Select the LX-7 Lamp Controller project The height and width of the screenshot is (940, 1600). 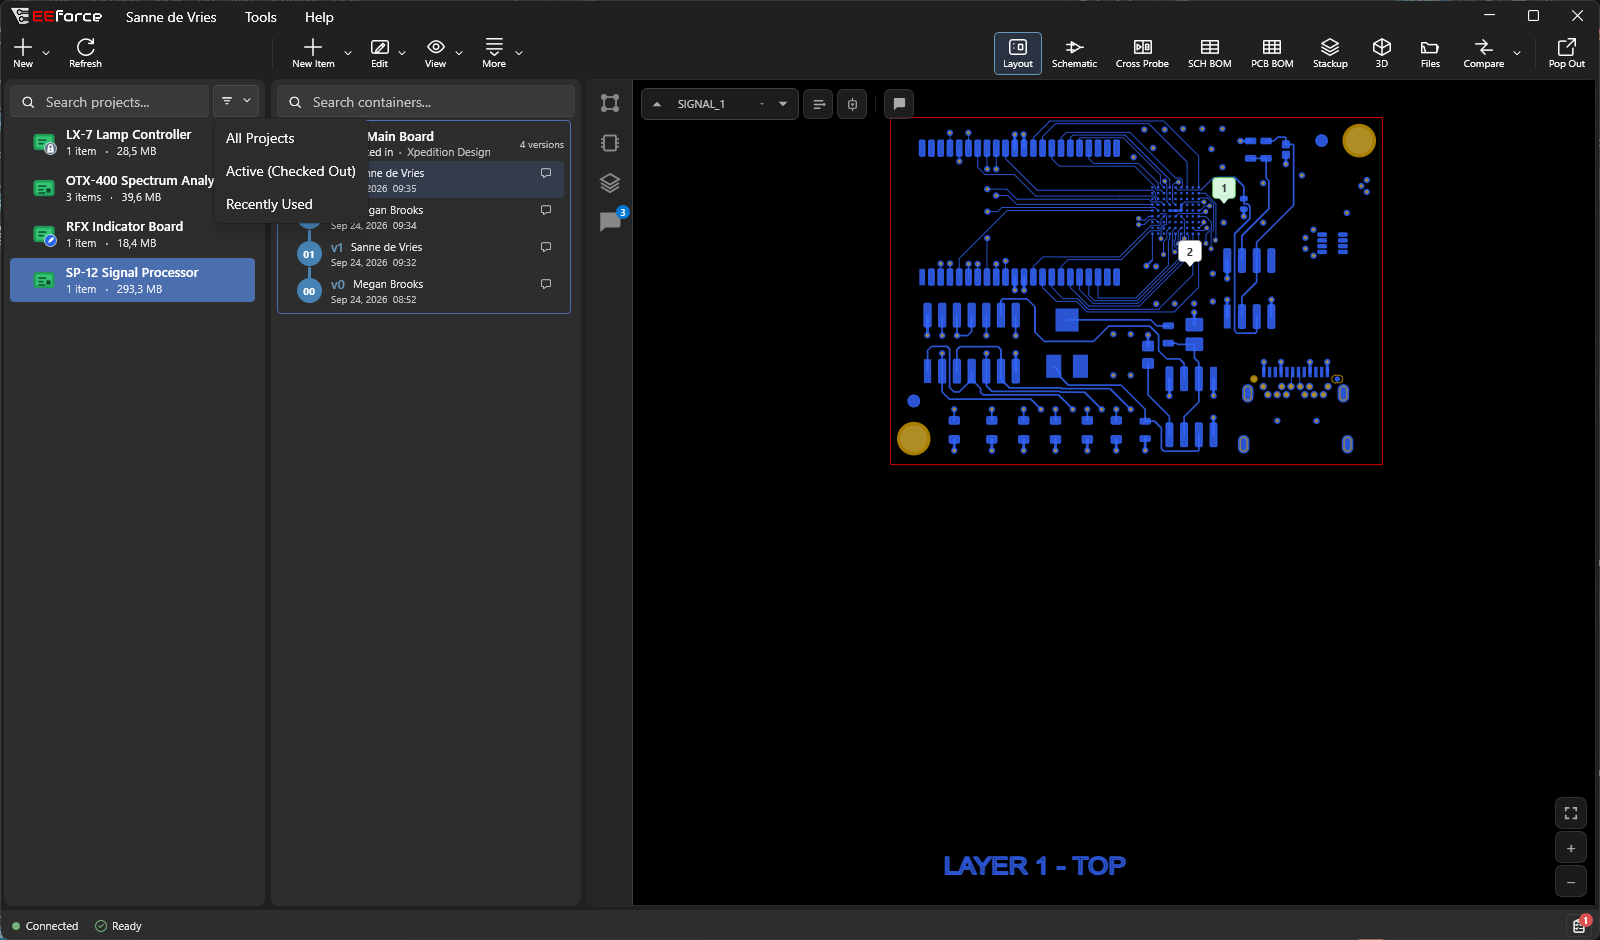point(133,142)
